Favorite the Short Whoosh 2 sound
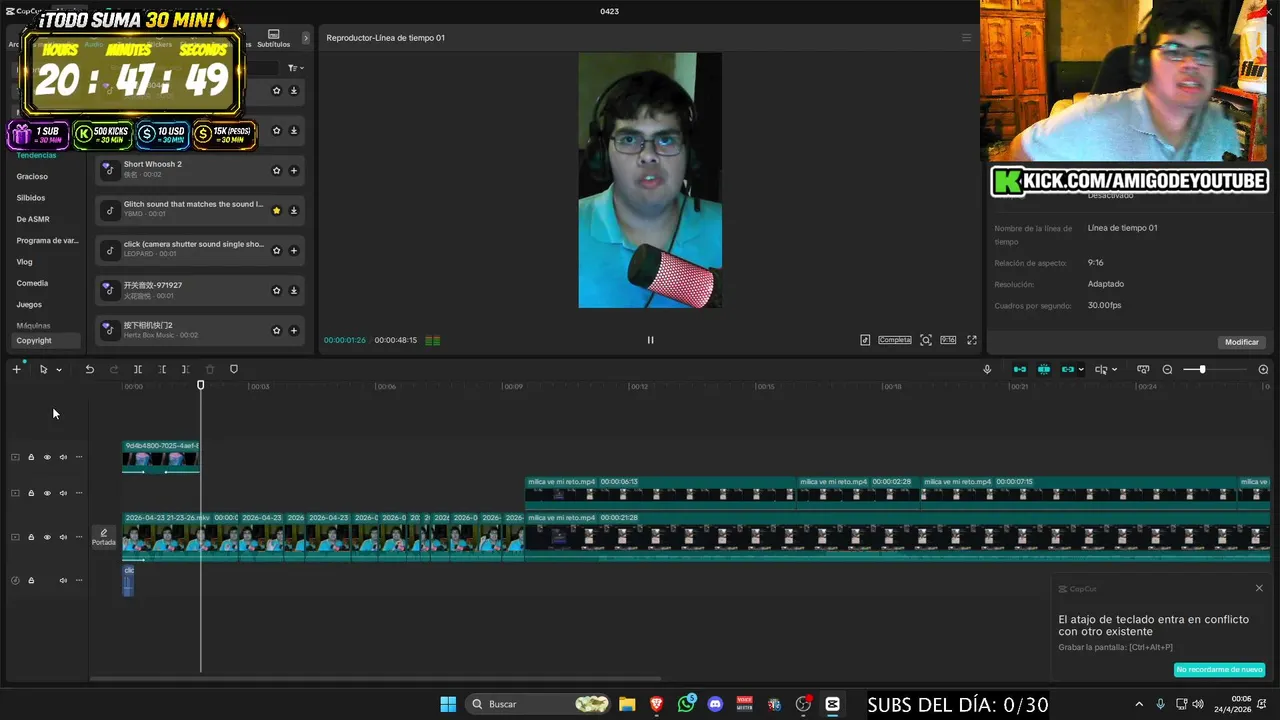 pos(277,170)
